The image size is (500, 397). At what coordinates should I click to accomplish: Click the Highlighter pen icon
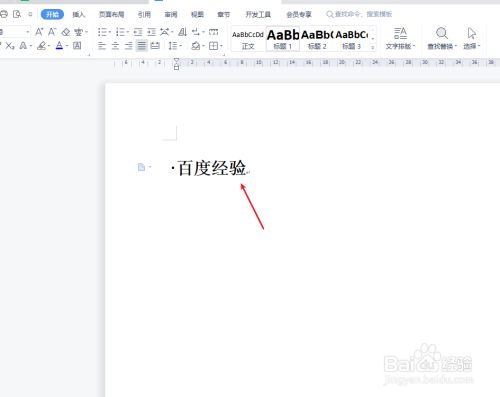[42, 46]
